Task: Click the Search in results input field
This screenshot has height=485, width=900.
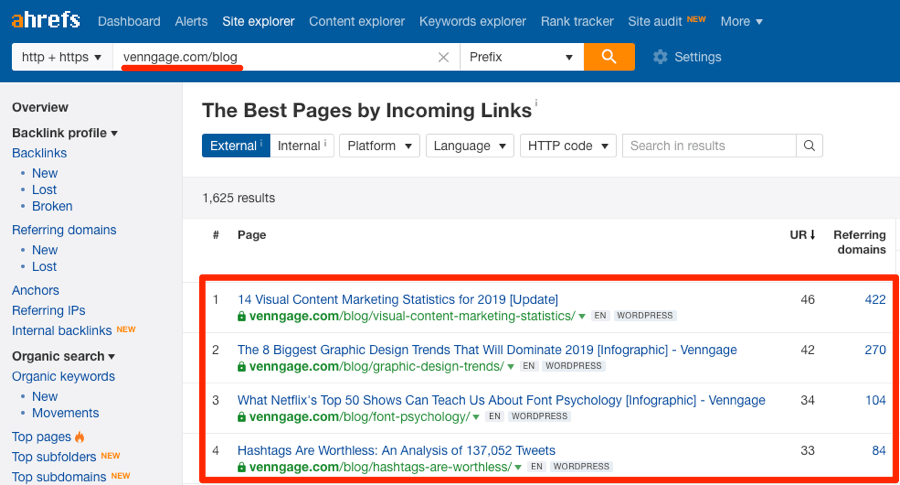Action: pos(709,146)
